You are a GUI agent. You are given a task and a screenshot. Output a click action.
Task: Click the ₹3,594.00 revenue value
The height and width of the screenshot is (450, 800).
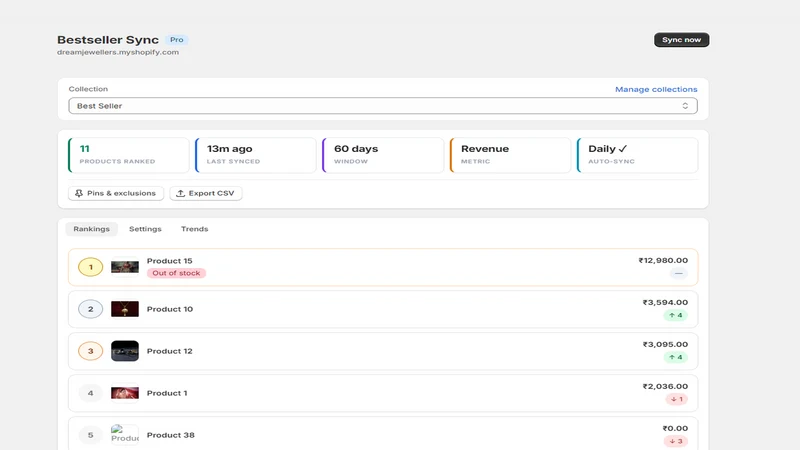click(x=665, y=303)
